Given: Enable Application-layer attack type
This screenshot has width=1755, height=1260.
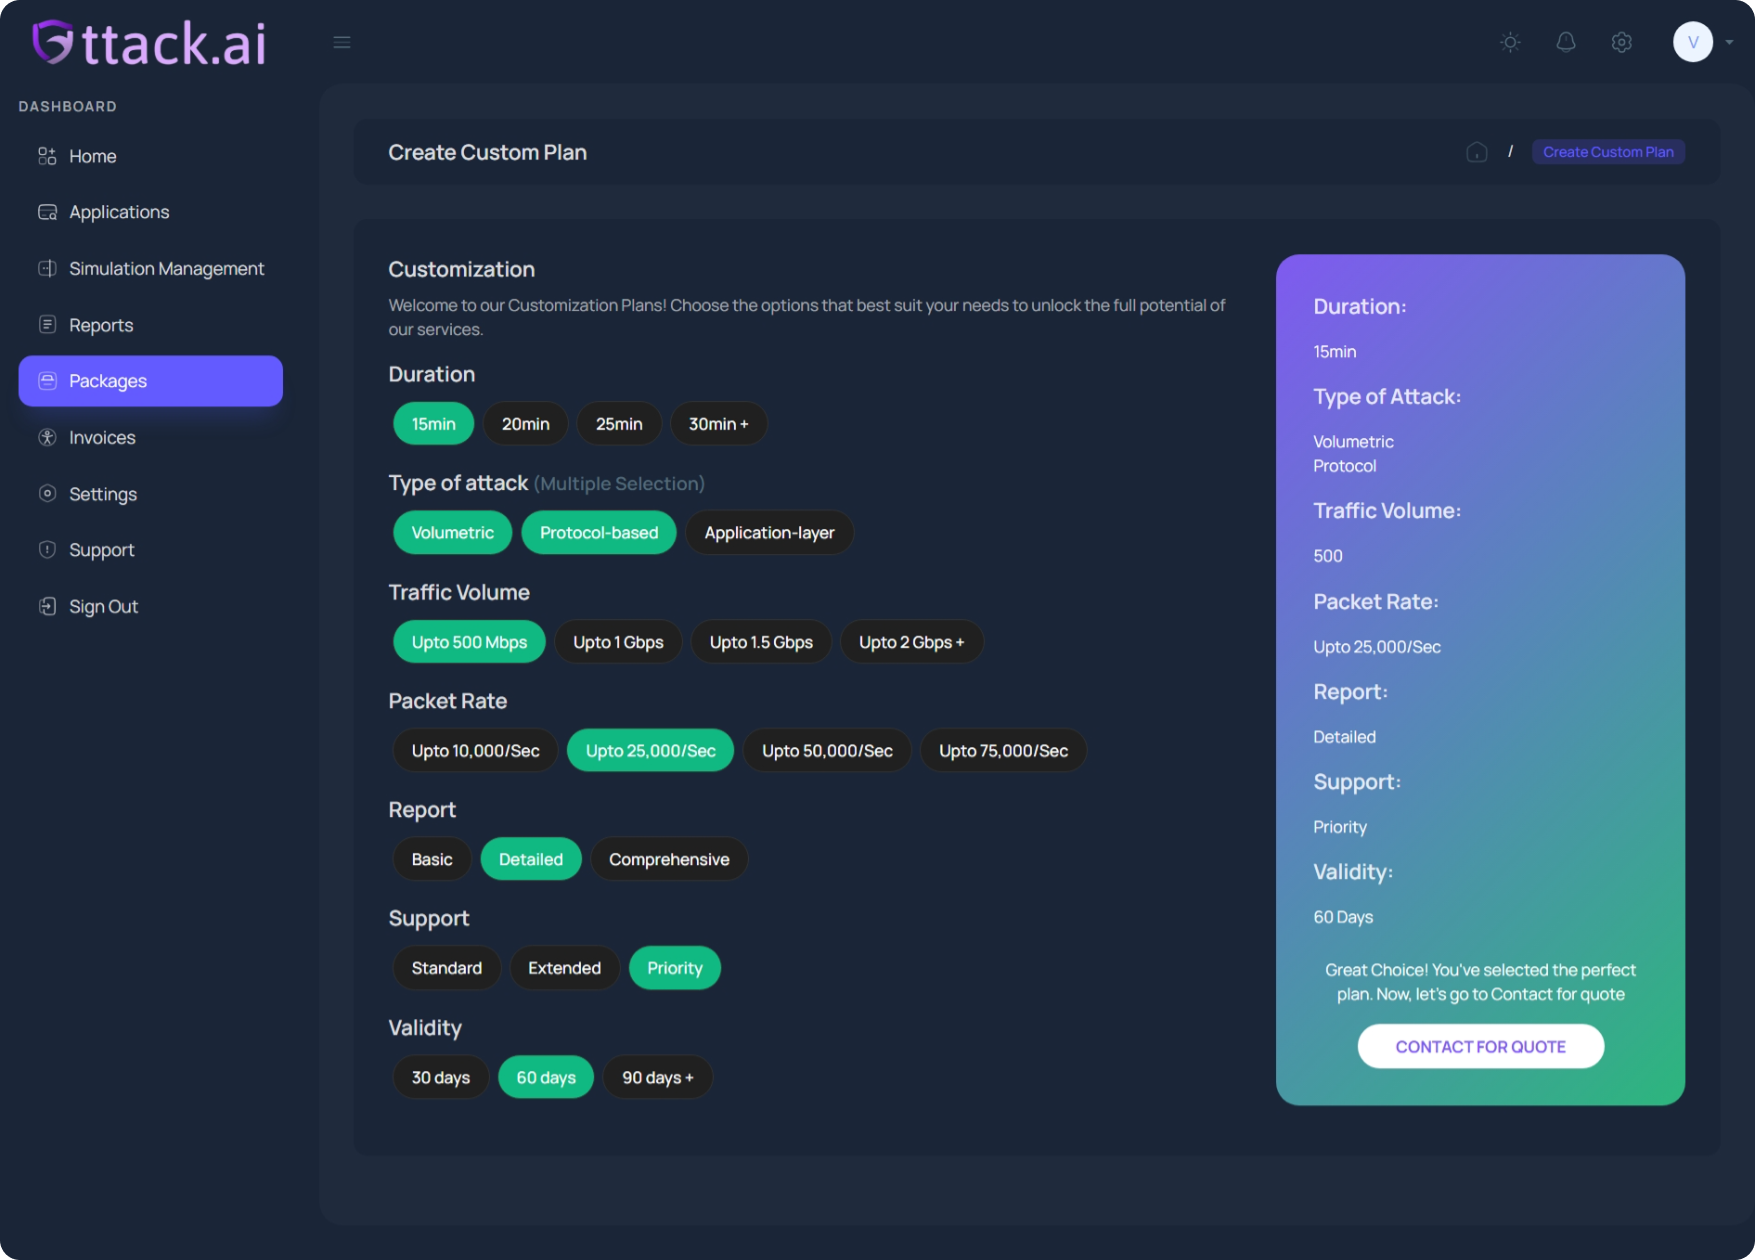Looking at the screenshot, I should pos(769,533).
